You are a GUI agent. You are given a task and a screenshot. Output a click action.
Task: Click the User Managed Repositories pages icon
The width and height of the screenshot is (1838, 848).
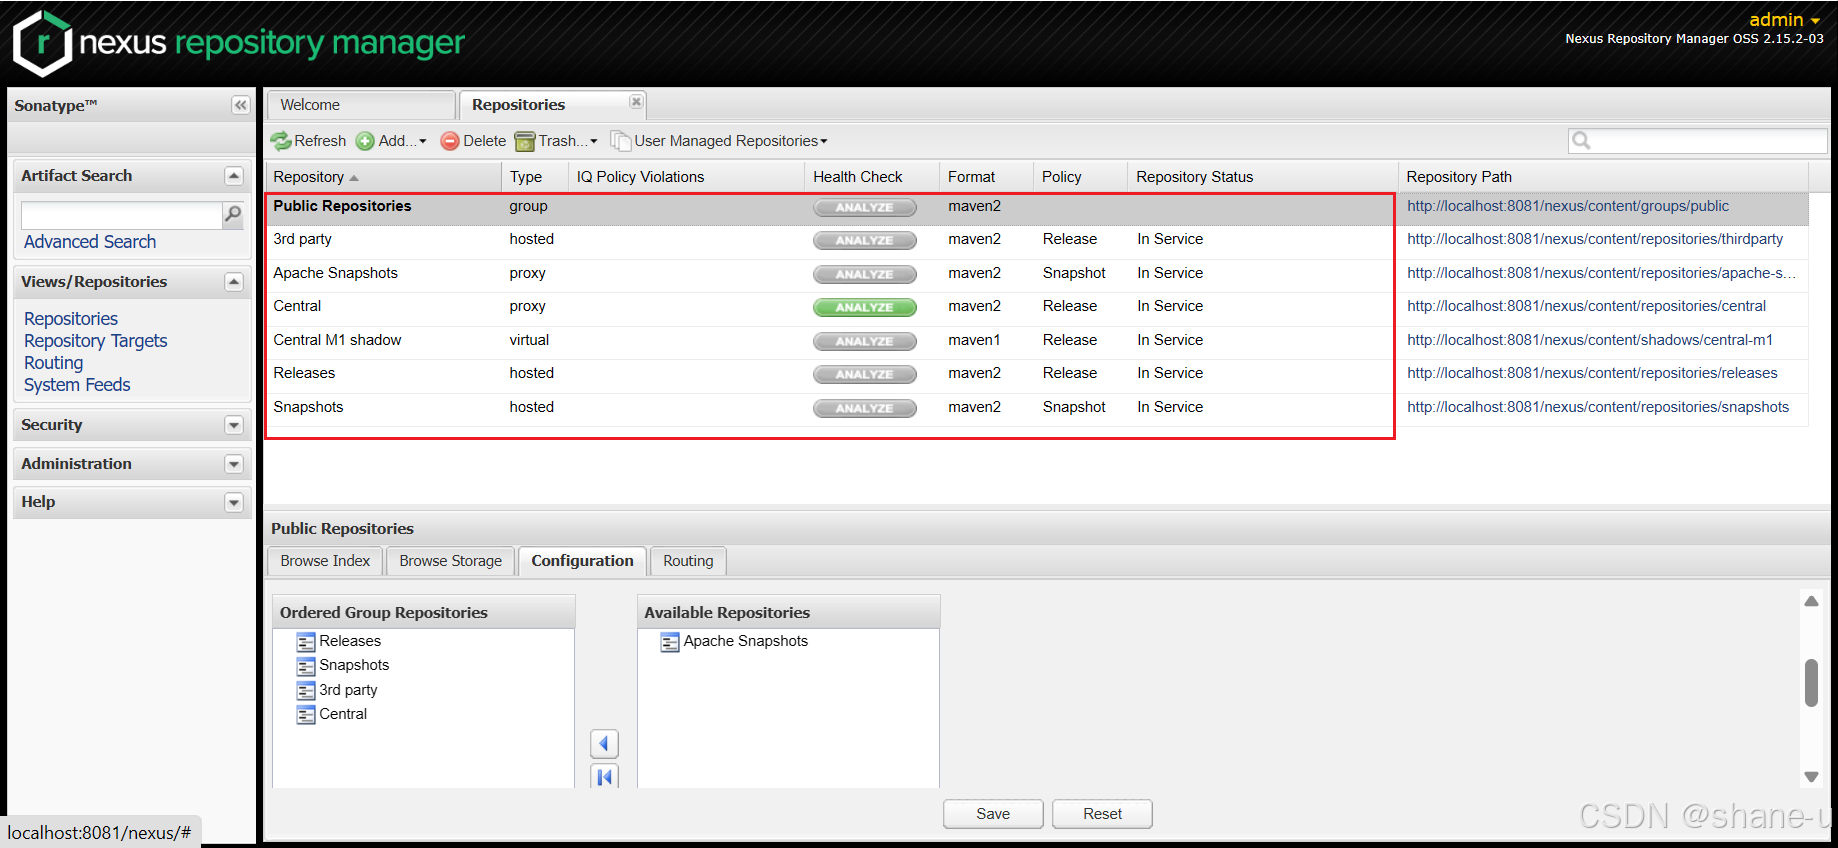pos(621,141)
